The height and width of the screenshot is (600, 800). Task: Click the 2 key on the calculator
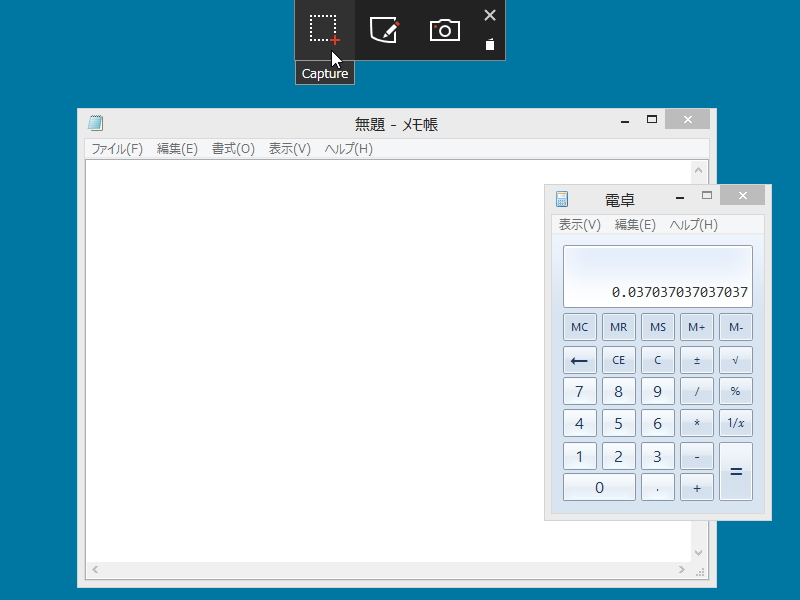point(618,456)
